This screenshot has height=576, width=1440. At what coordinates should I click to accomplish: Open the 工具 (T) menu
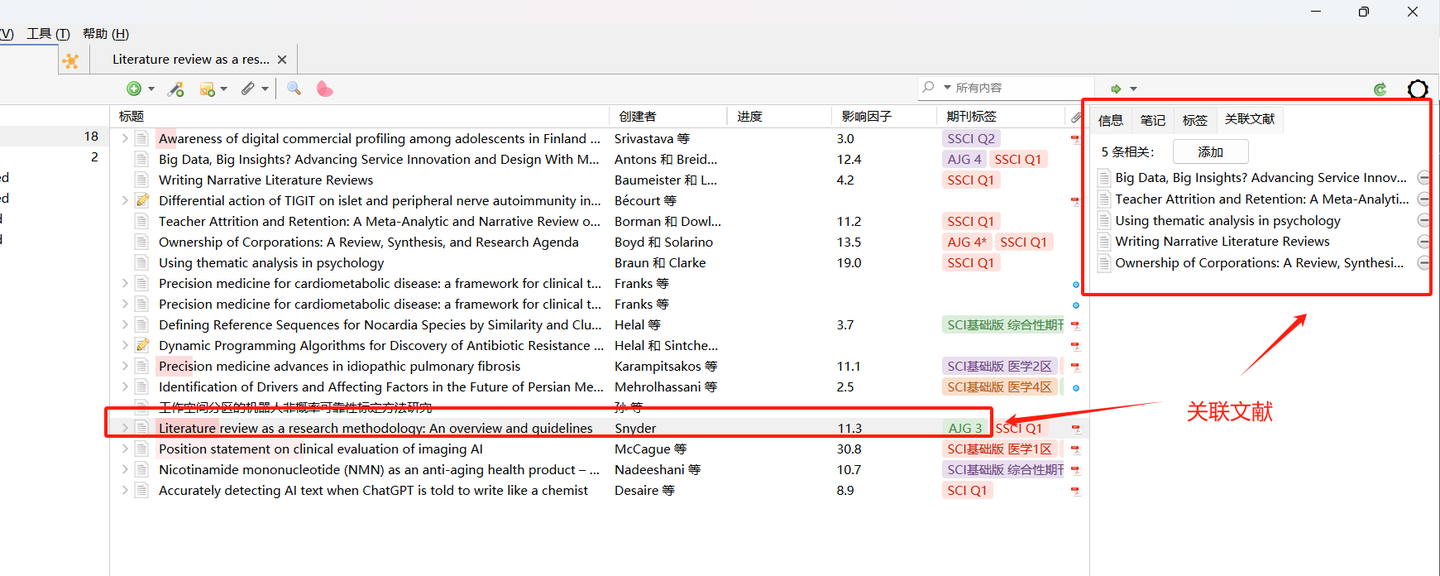(48, 34)
